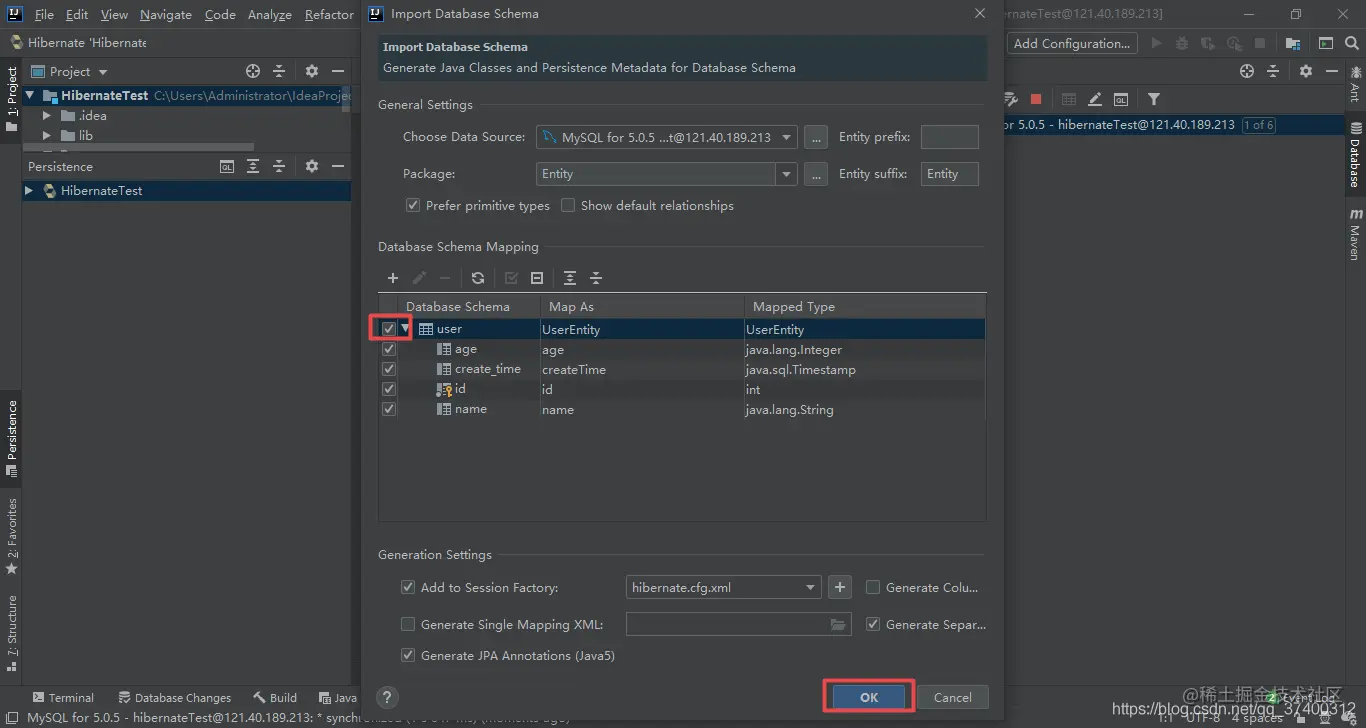1366x728 pixels.
Task: Click locate crosshair icon in Project panel
Action: point(253,71)
